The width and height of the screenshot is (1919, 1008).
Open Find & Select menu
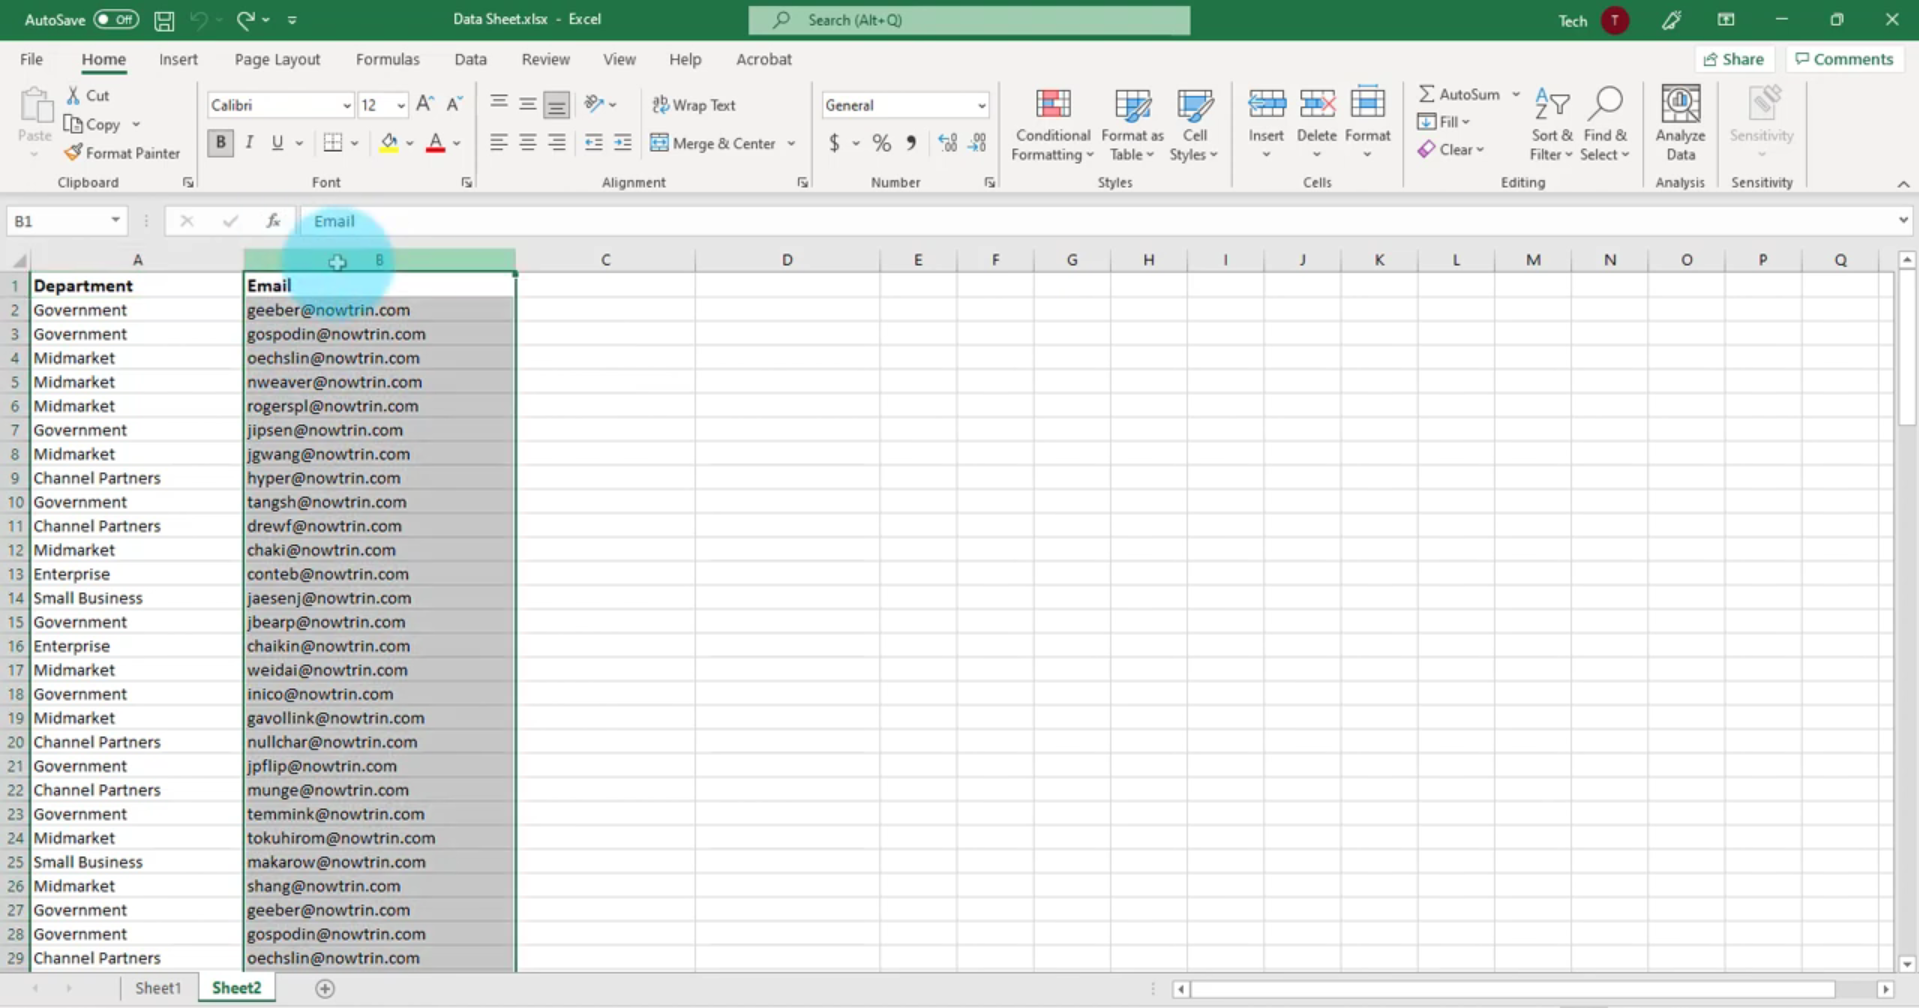[x=1604, y=123]
